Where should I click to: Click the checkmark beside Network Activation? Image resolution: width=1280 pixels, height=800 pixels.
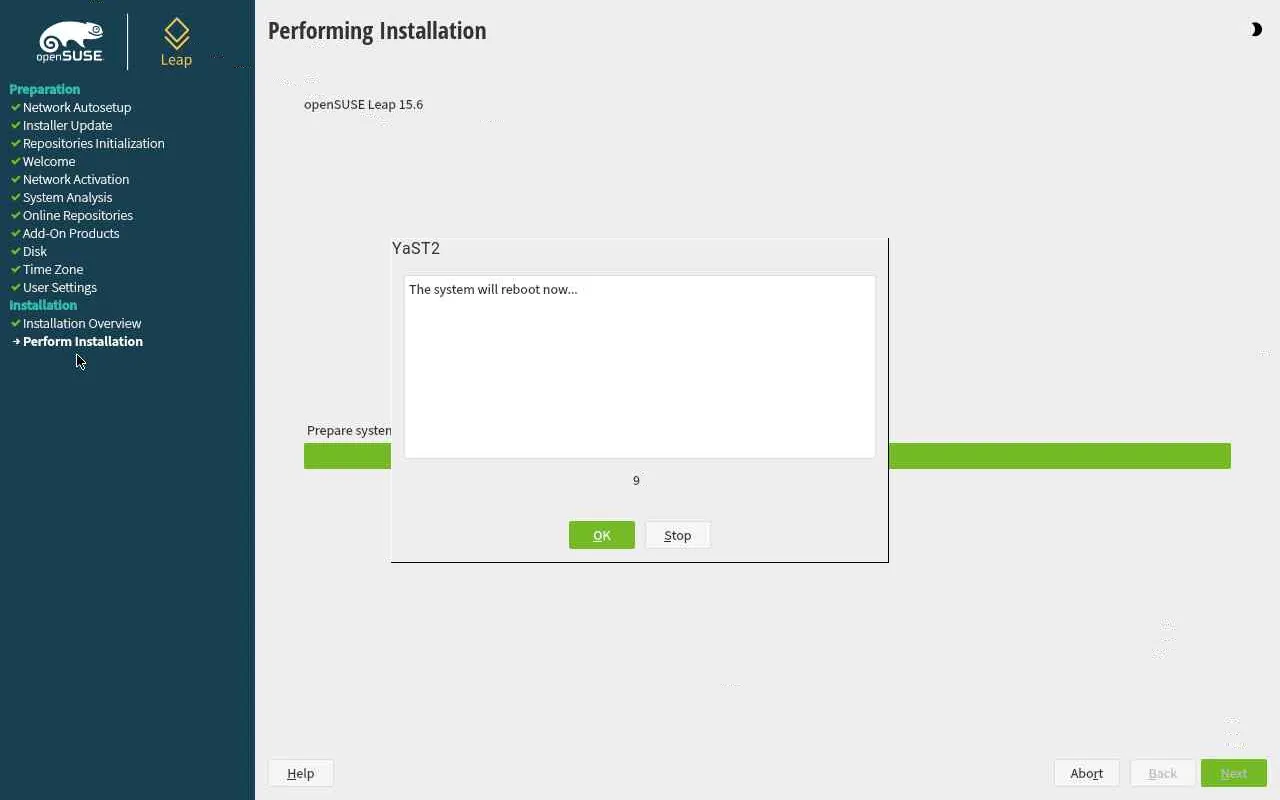point(16,179)
